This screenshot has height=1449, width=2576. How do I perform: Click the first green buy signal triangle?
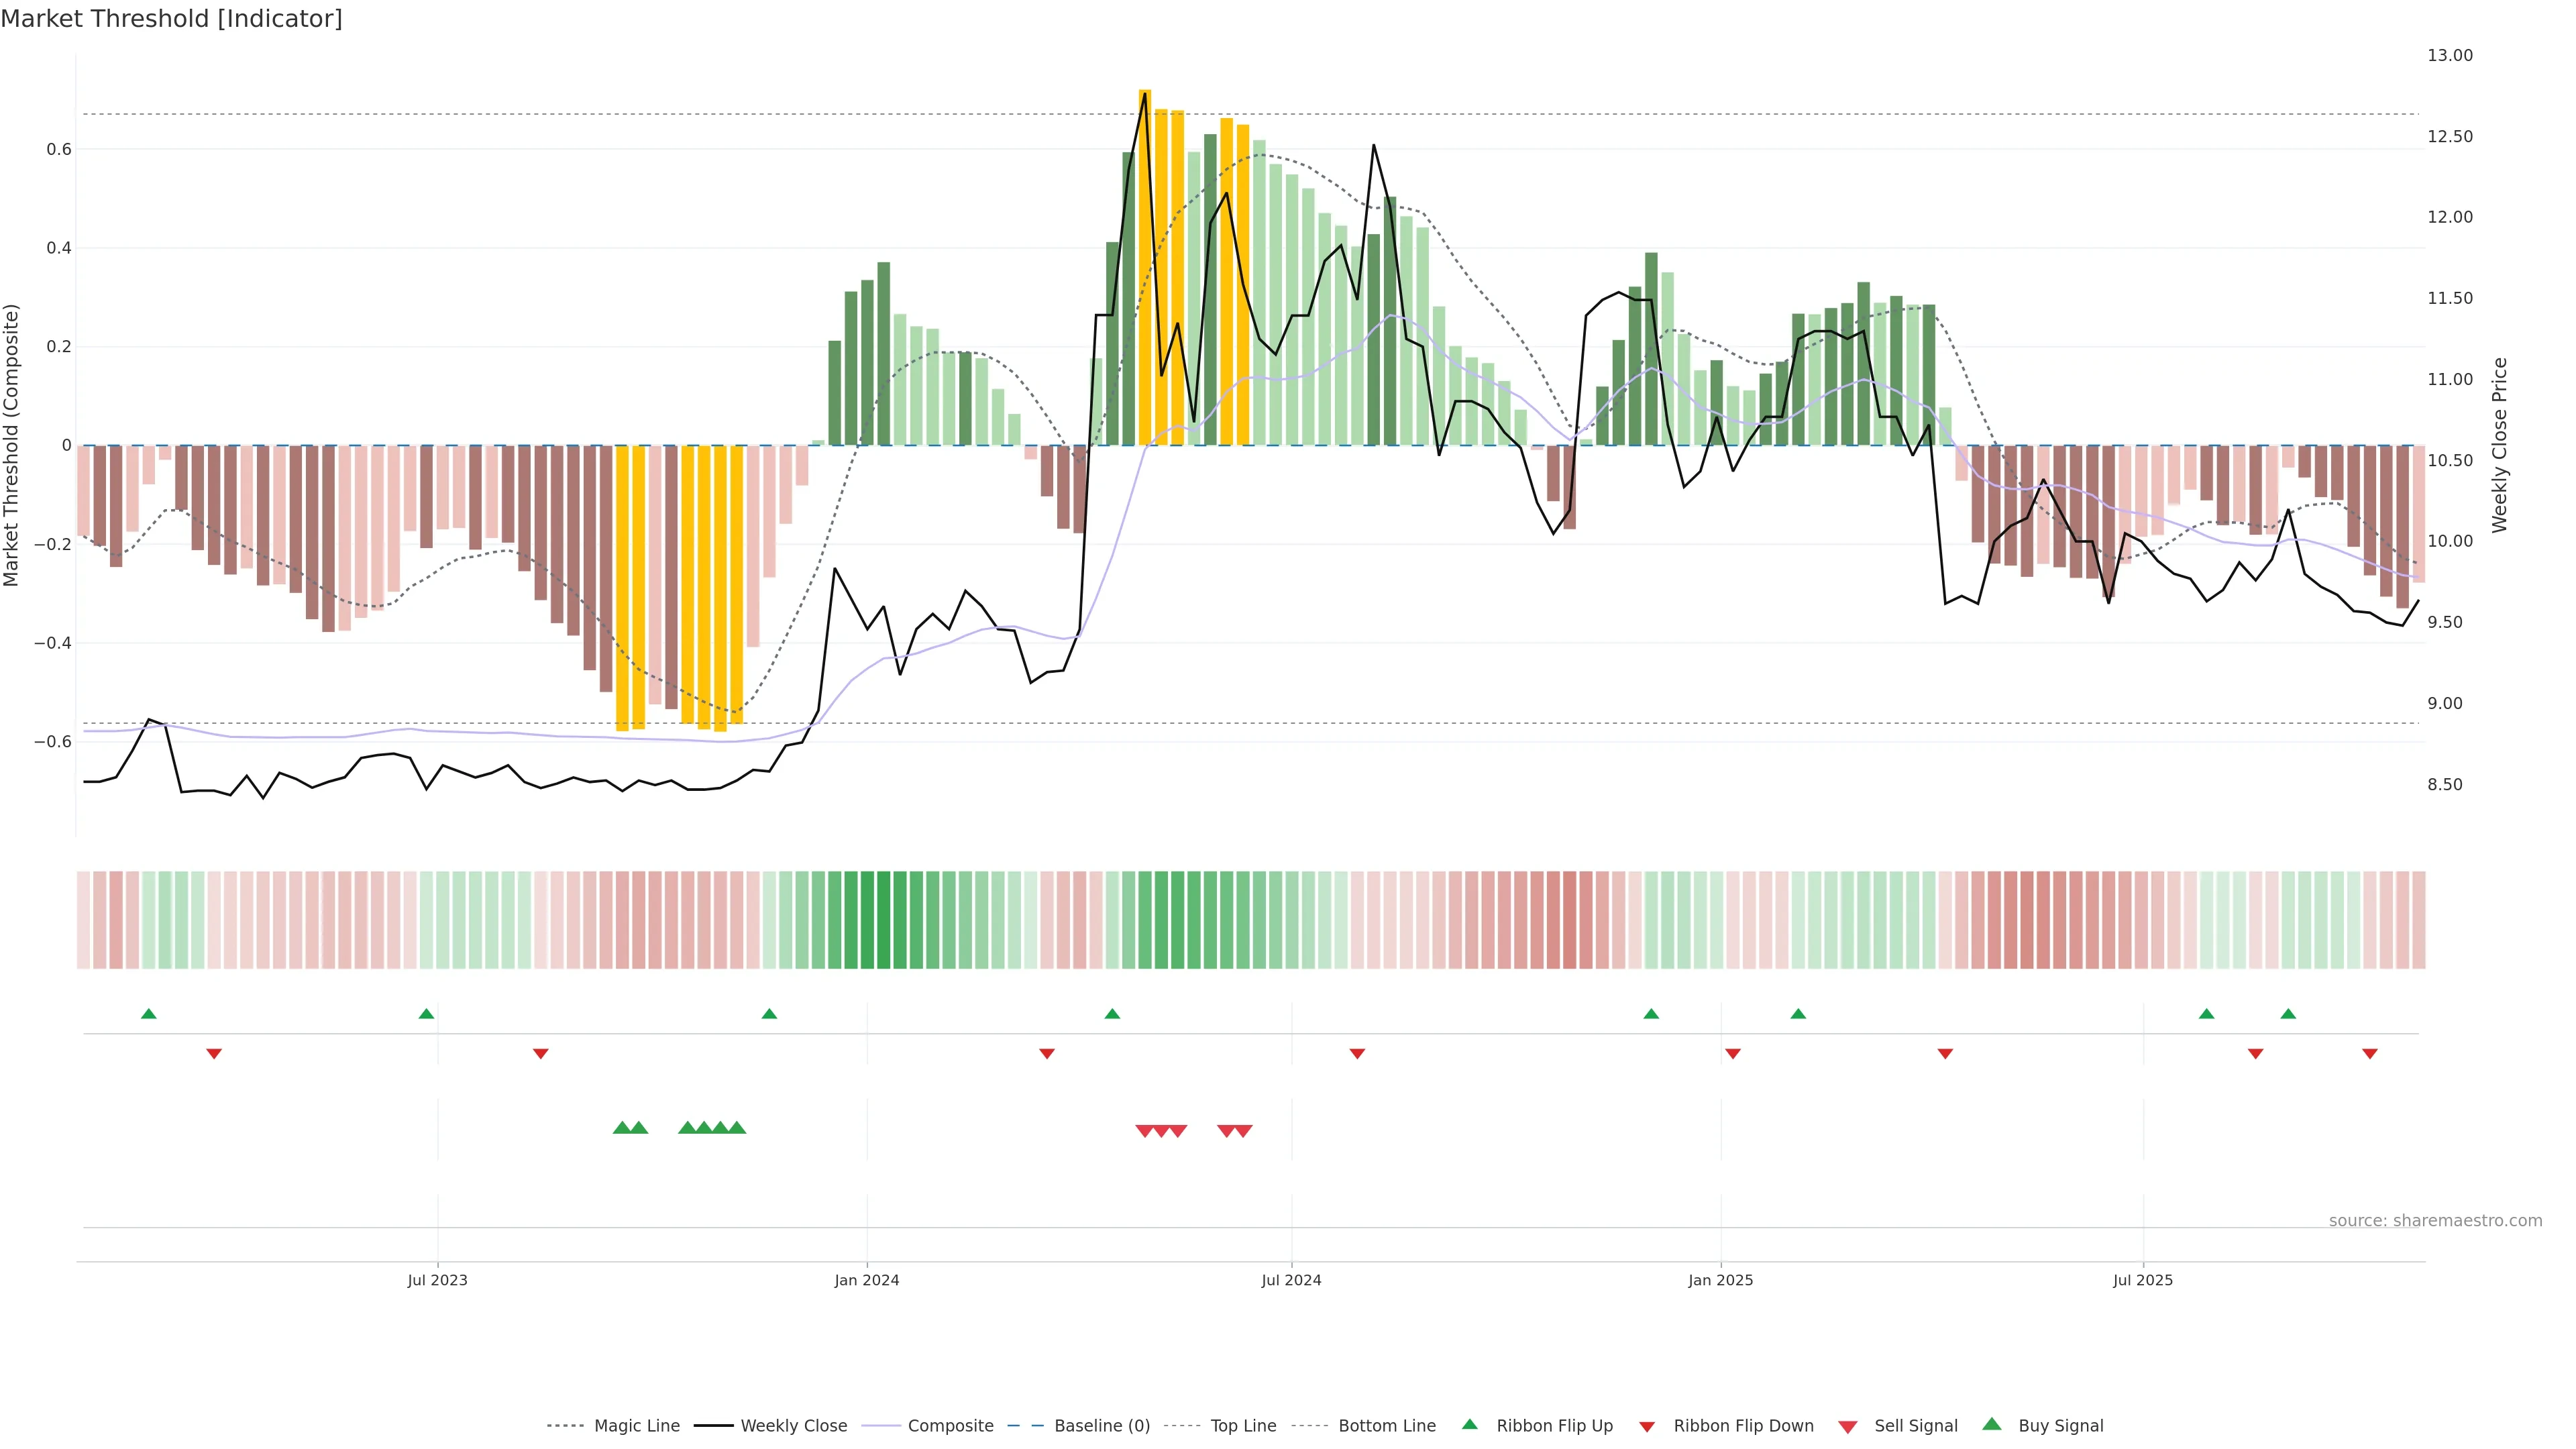click(x=622, y=1128)
